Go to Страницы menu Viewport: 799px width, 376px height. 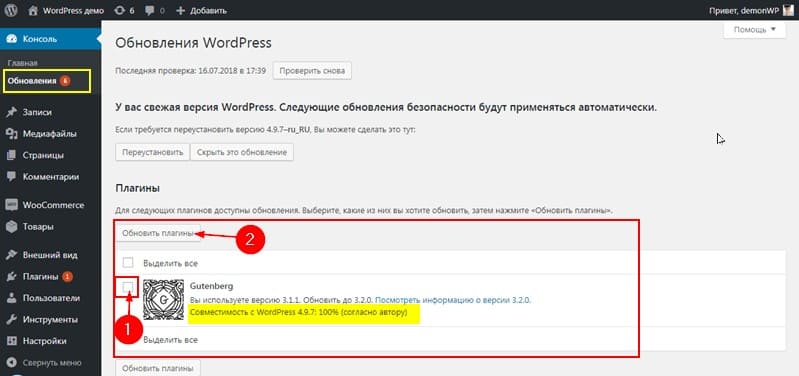(43, 155)
